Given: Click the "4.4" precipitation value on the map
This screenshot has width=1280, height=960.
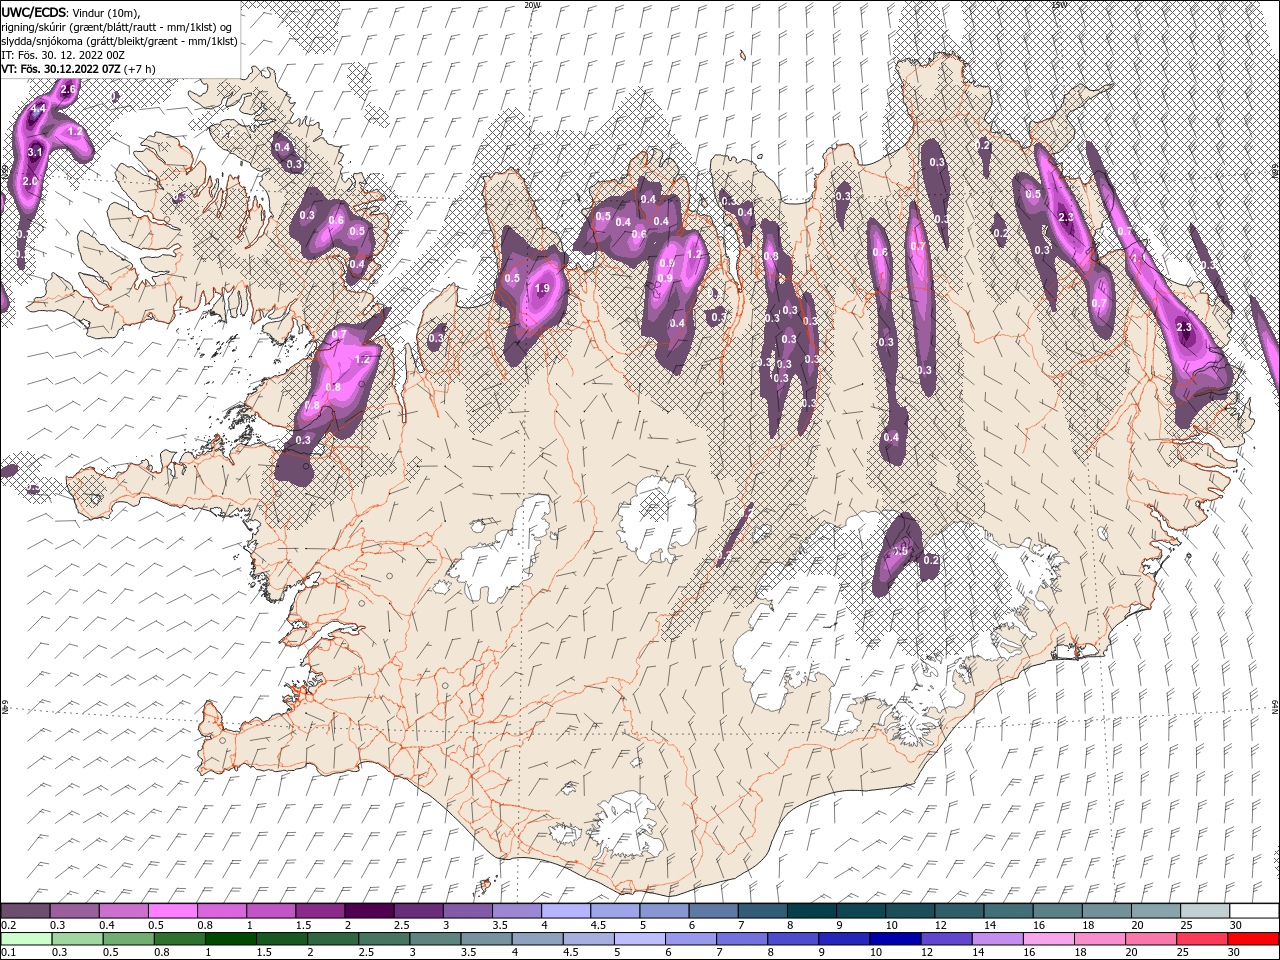Looking at the screenshot, I should (x=39, y=108).
